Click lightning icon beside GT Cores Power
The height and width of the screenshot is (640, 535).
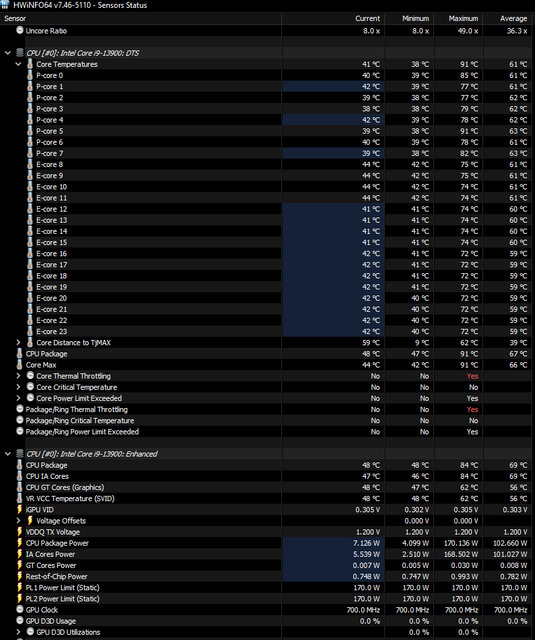[20, 565]
